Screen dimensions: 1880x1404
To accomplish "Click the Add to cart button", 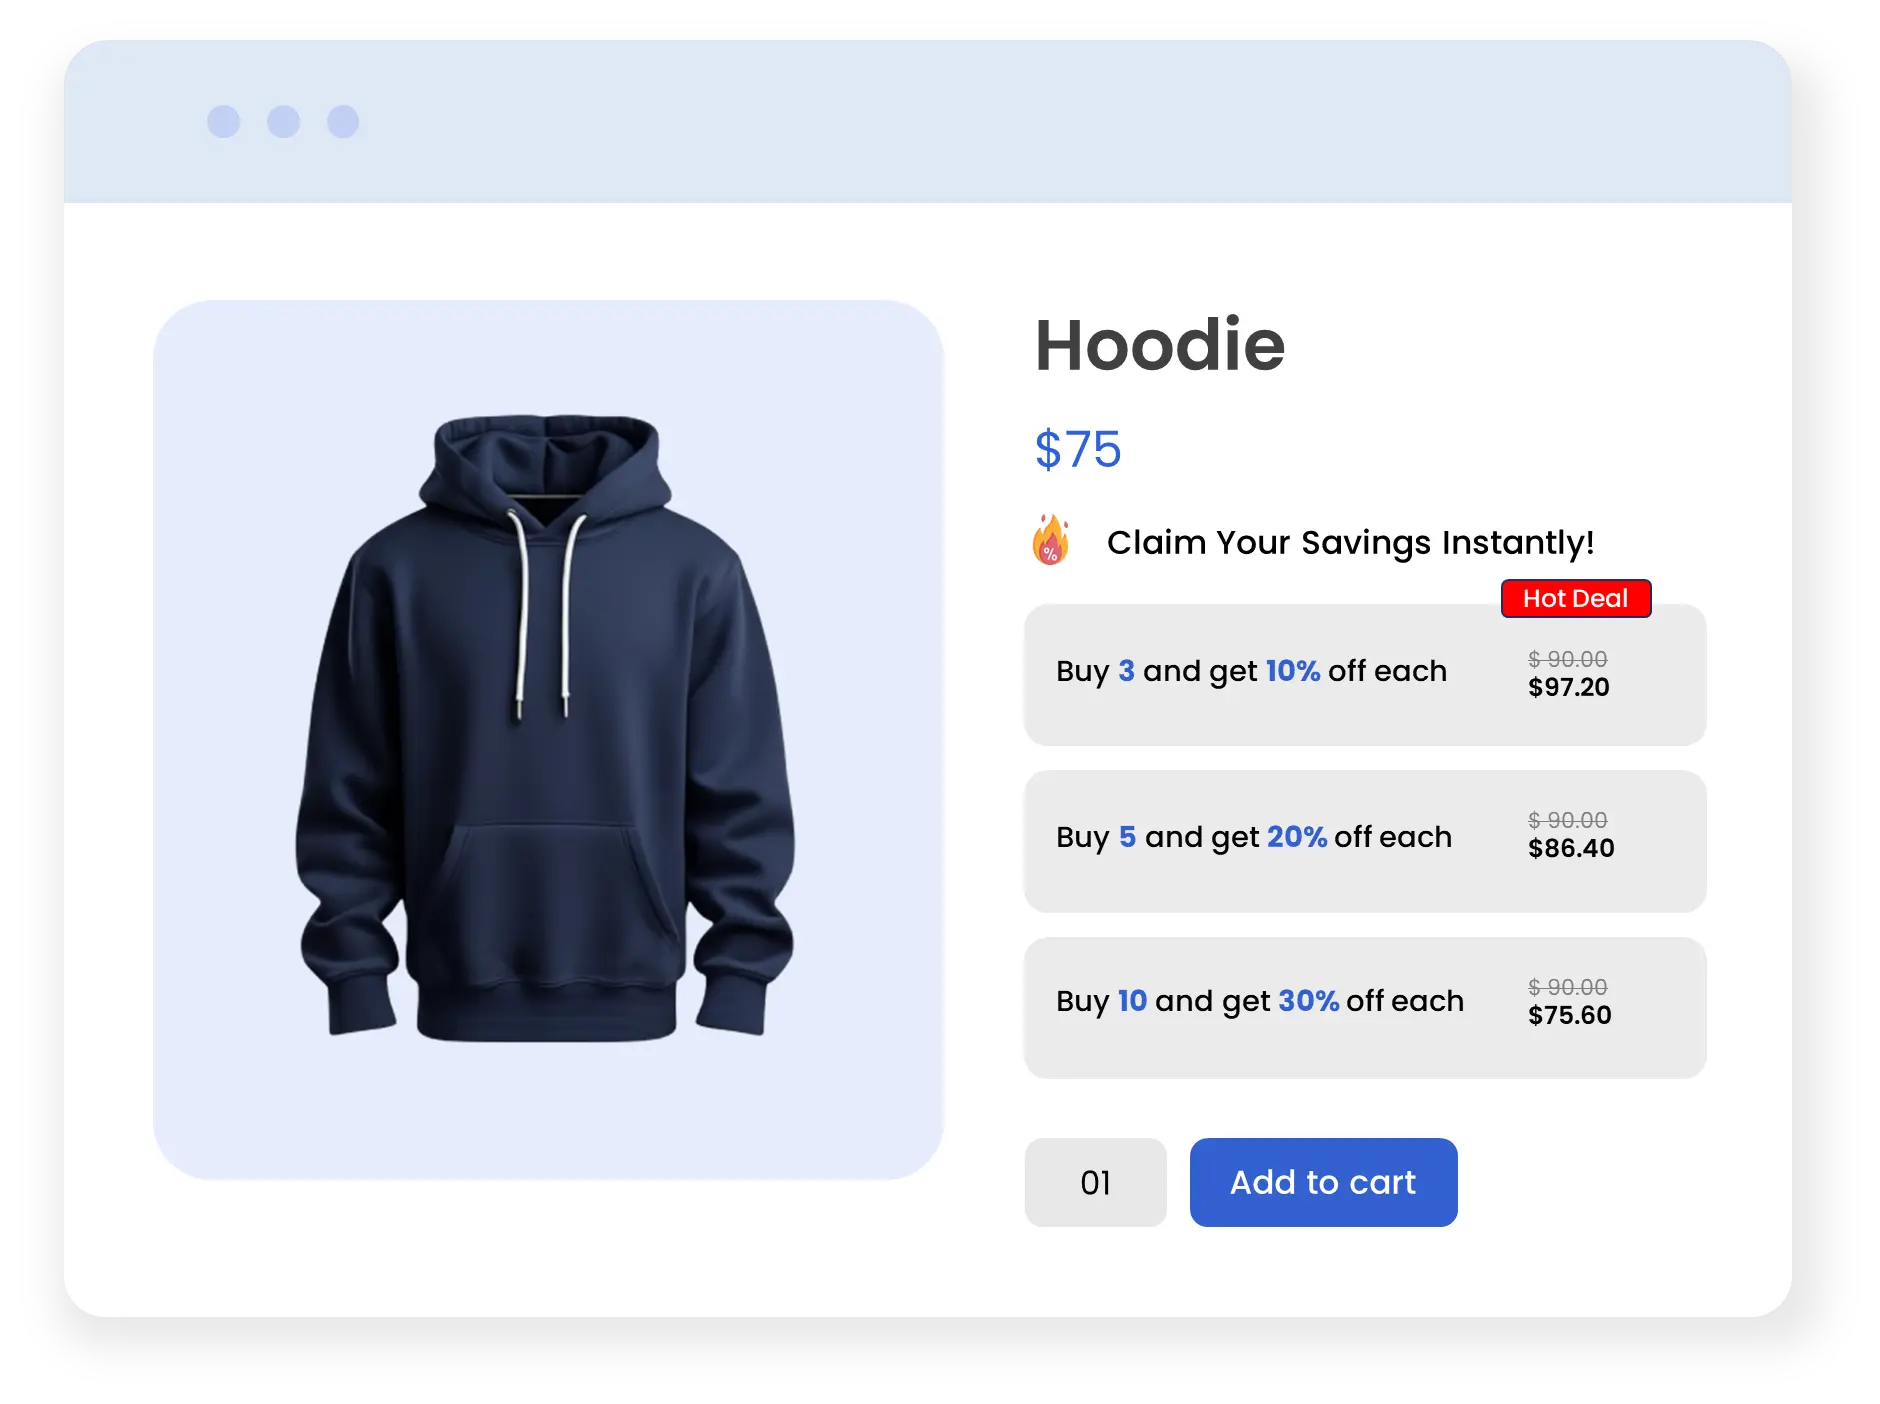I will tap(1323, 1182).
